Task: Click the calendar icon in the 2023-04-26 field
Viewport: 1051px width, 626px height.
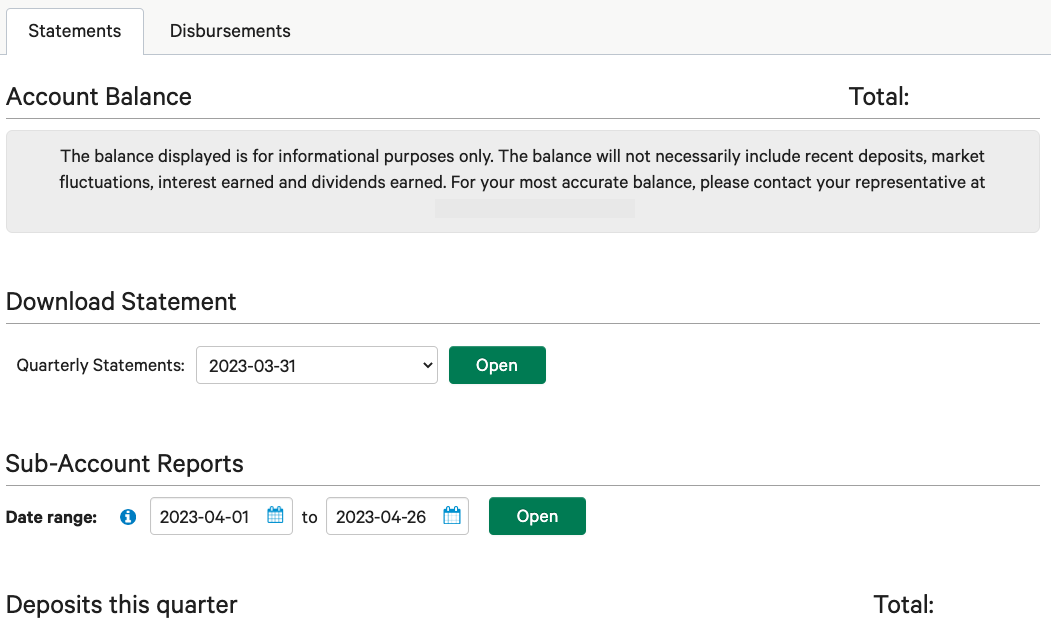Action: click(x=452, y=516)
